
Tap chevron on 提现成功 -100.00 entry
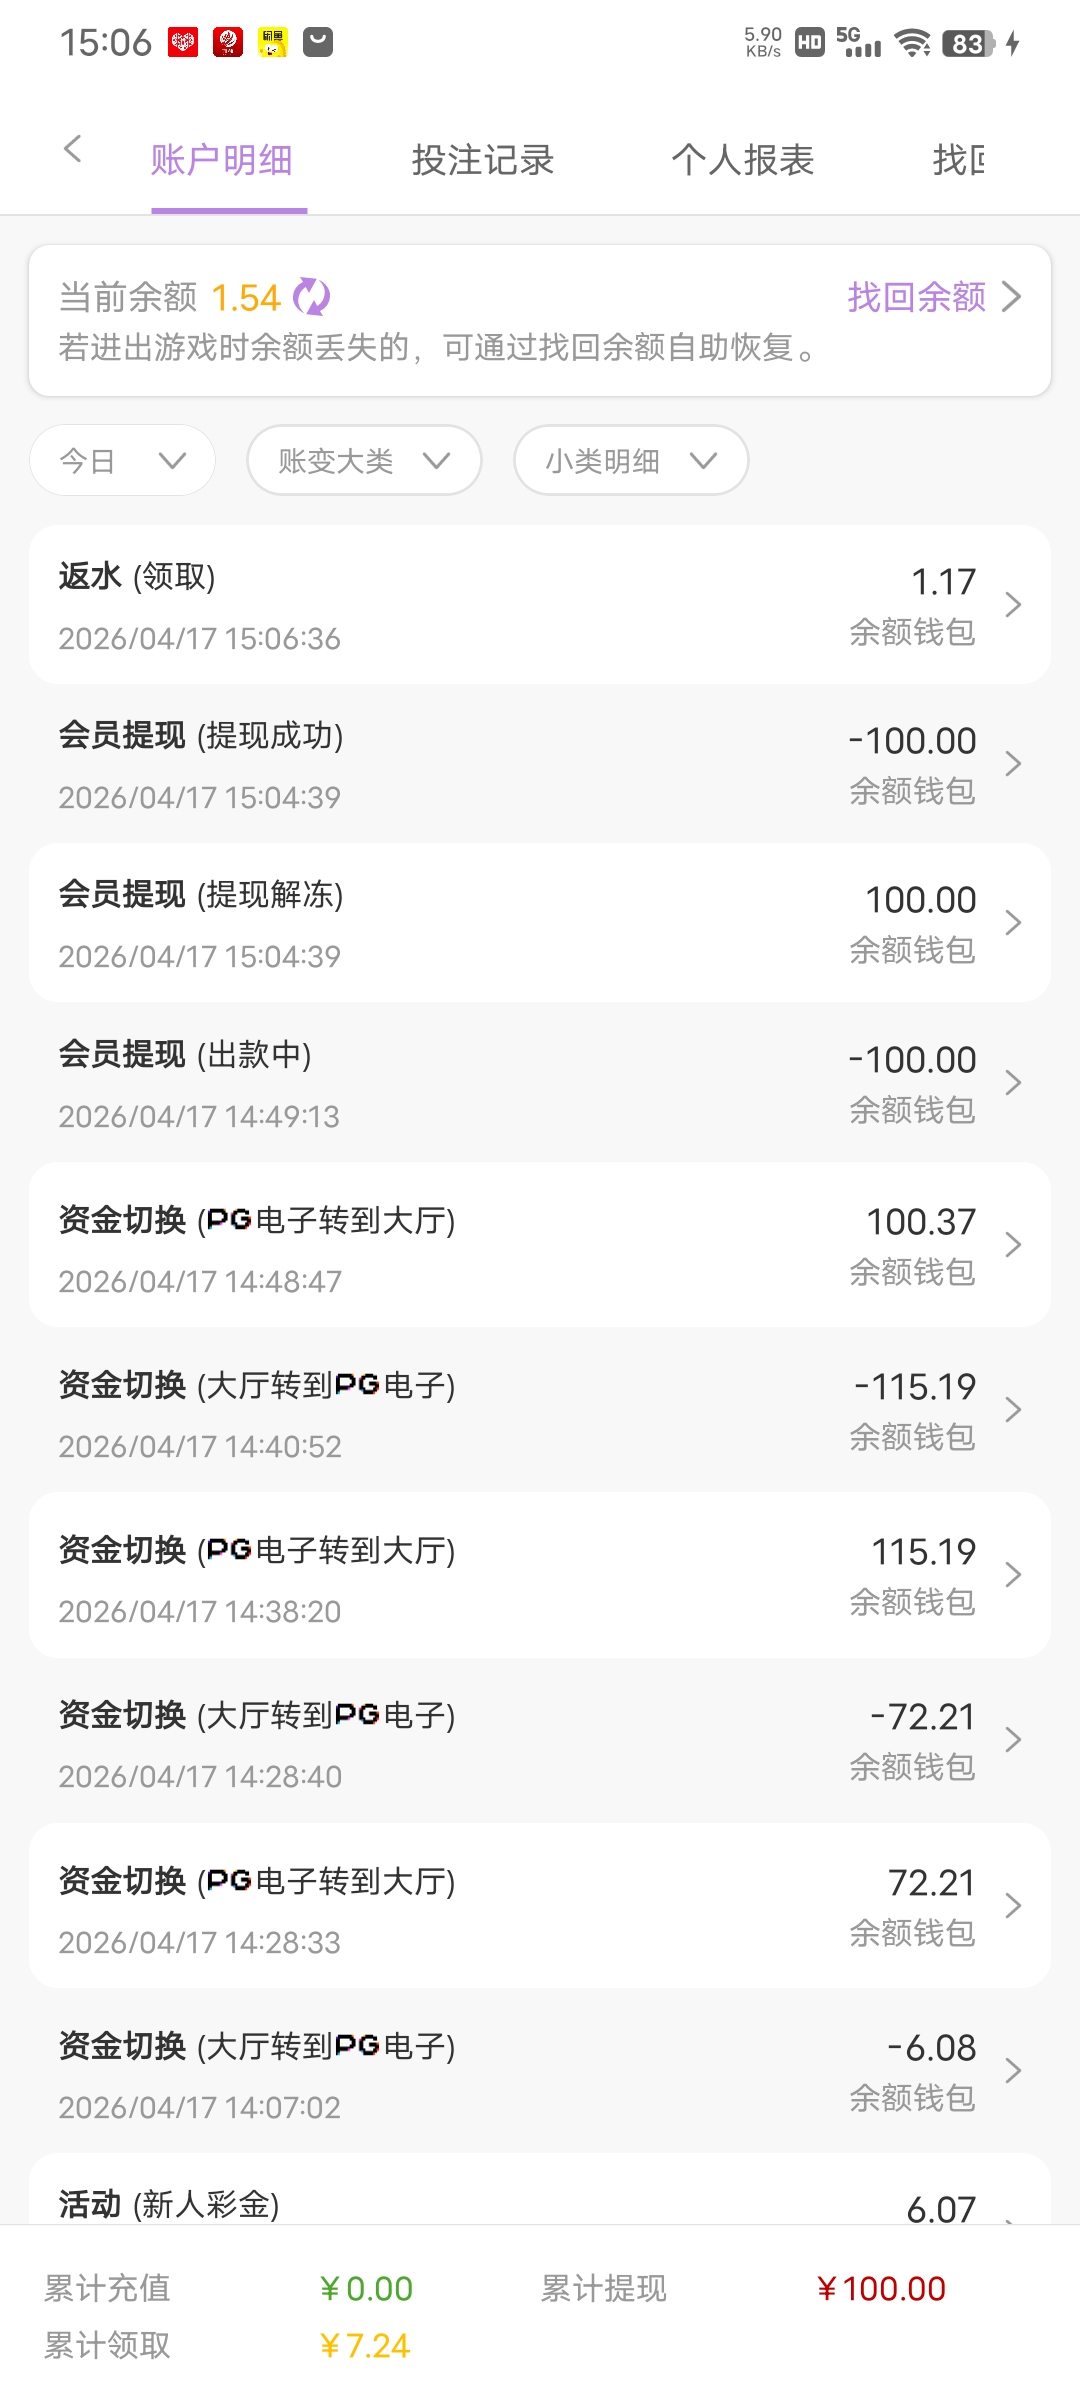click(x=1012, y=764)
